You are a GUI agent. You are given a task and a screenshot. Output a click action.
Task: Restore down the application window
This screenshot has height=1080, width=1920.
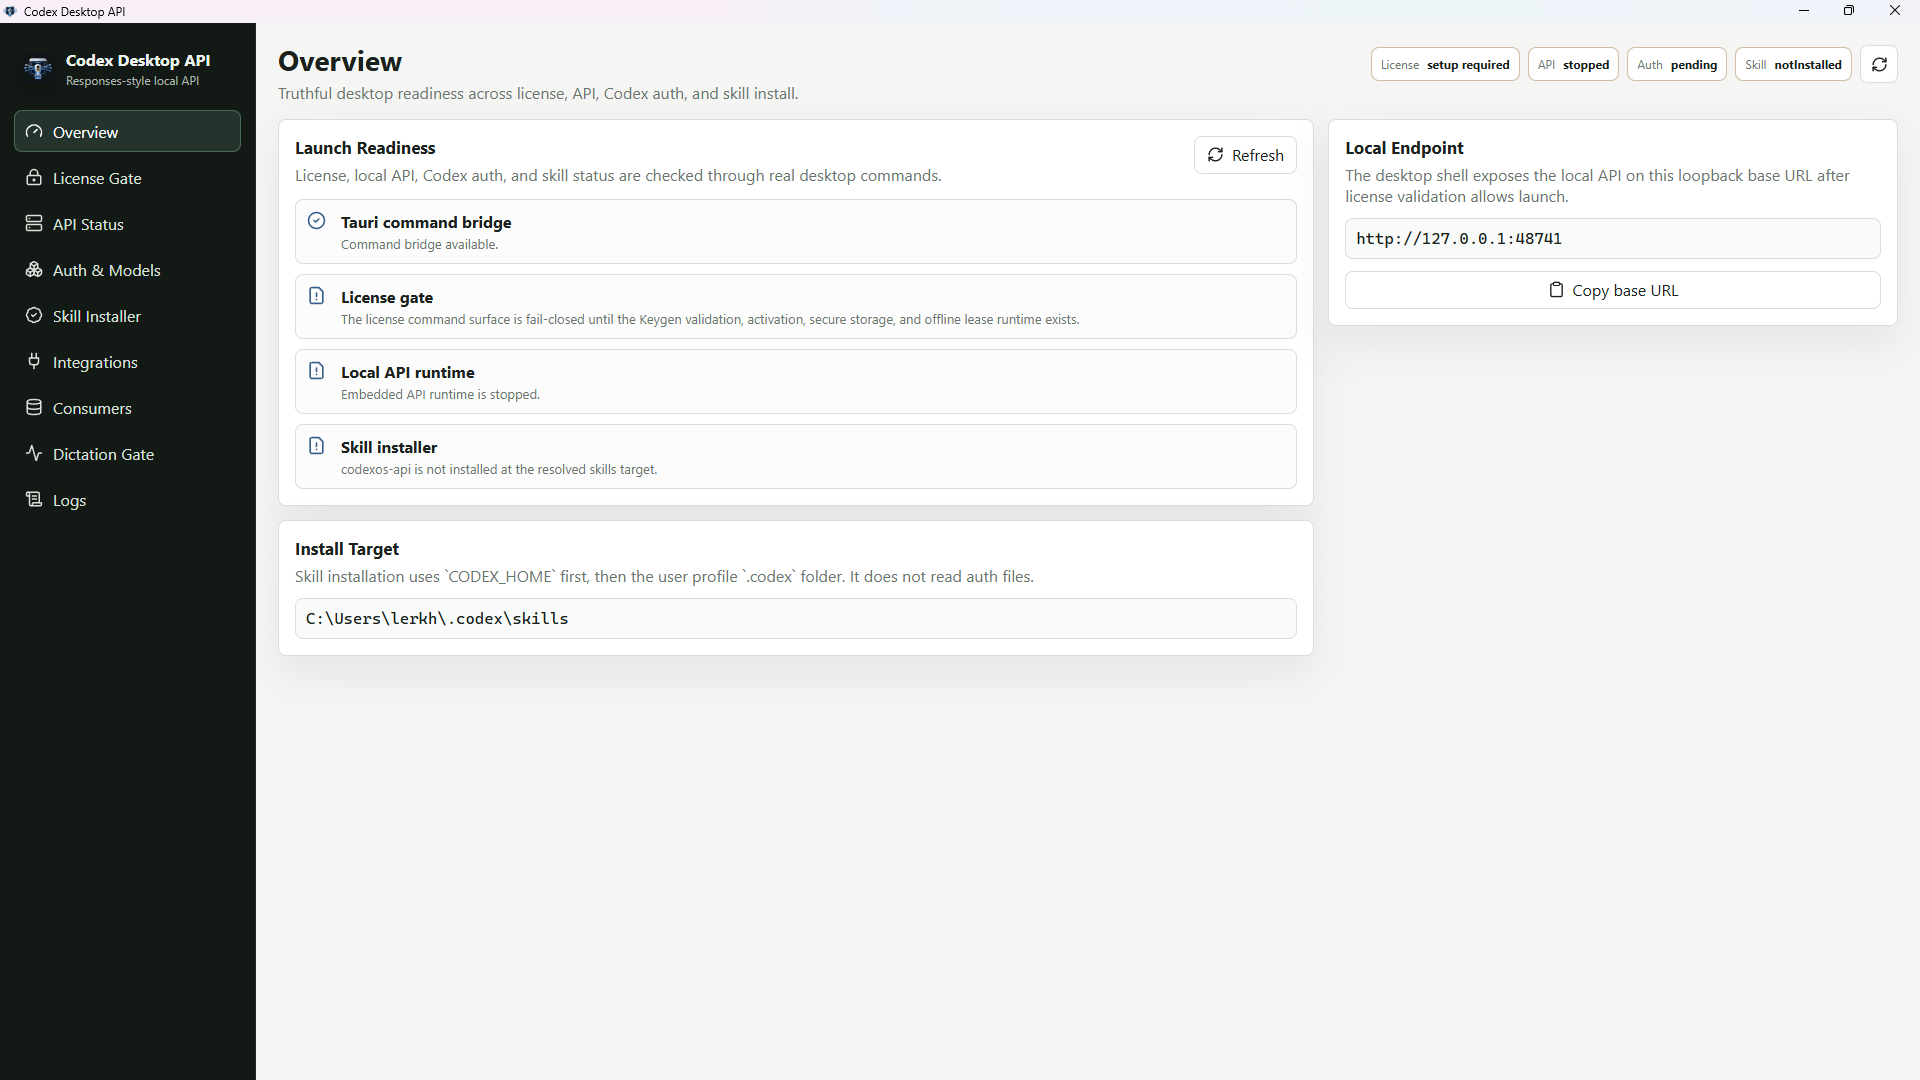click(1849, 11)
